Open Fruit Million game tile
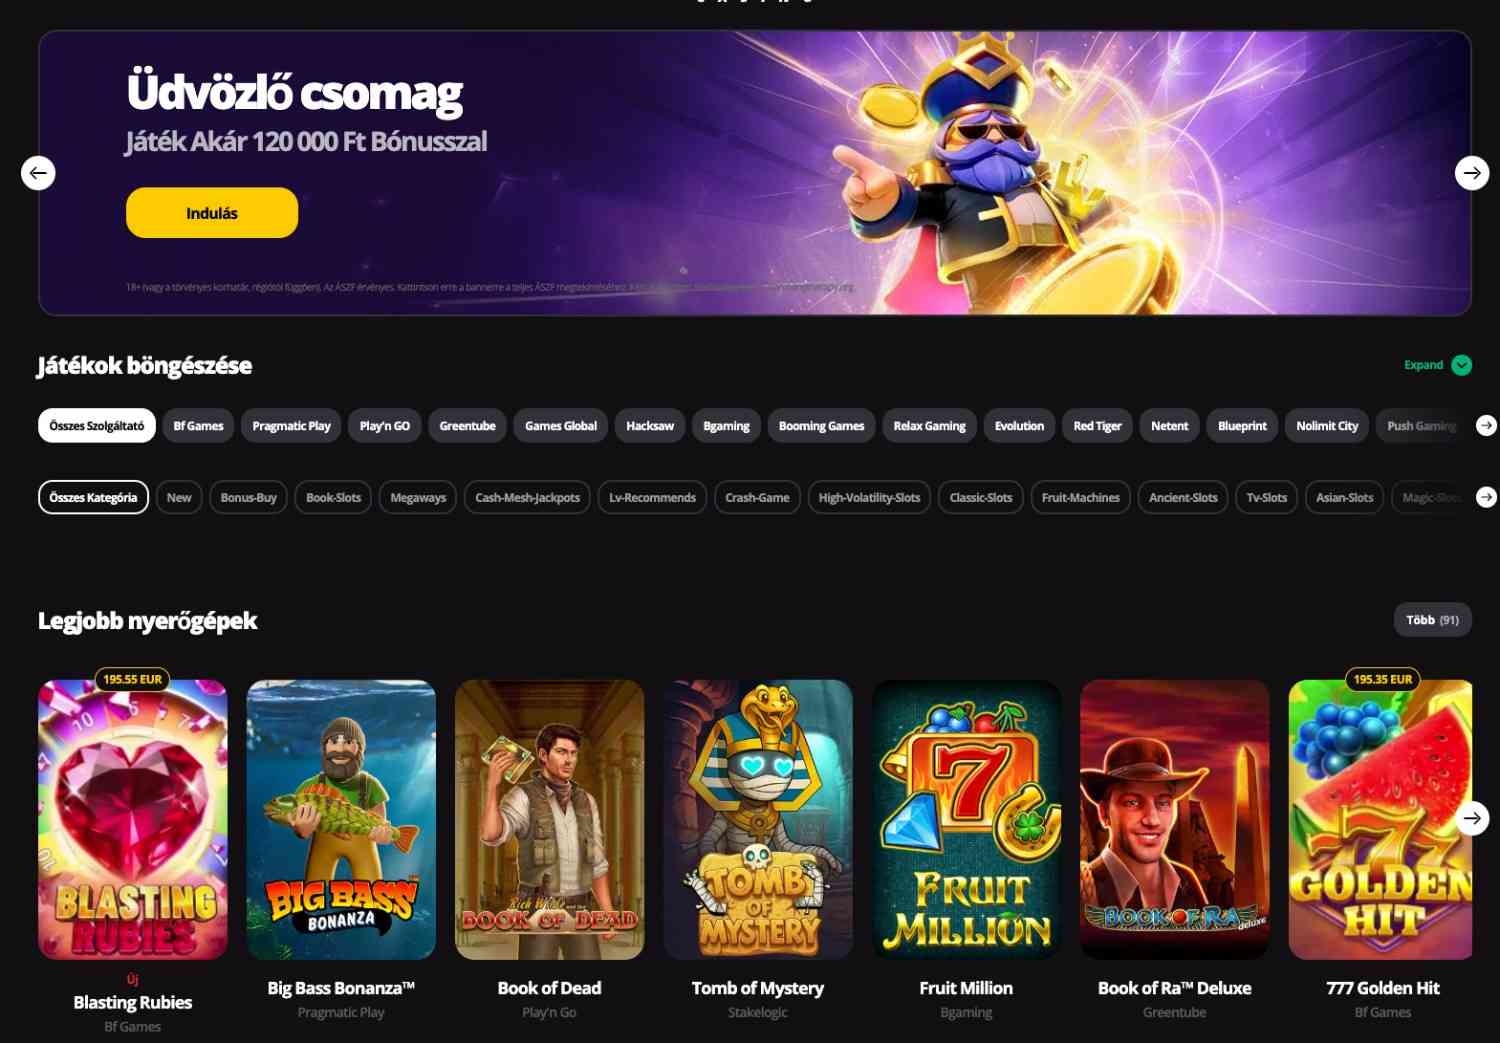Screen dimensions: 1500x1043 [966, 820]
